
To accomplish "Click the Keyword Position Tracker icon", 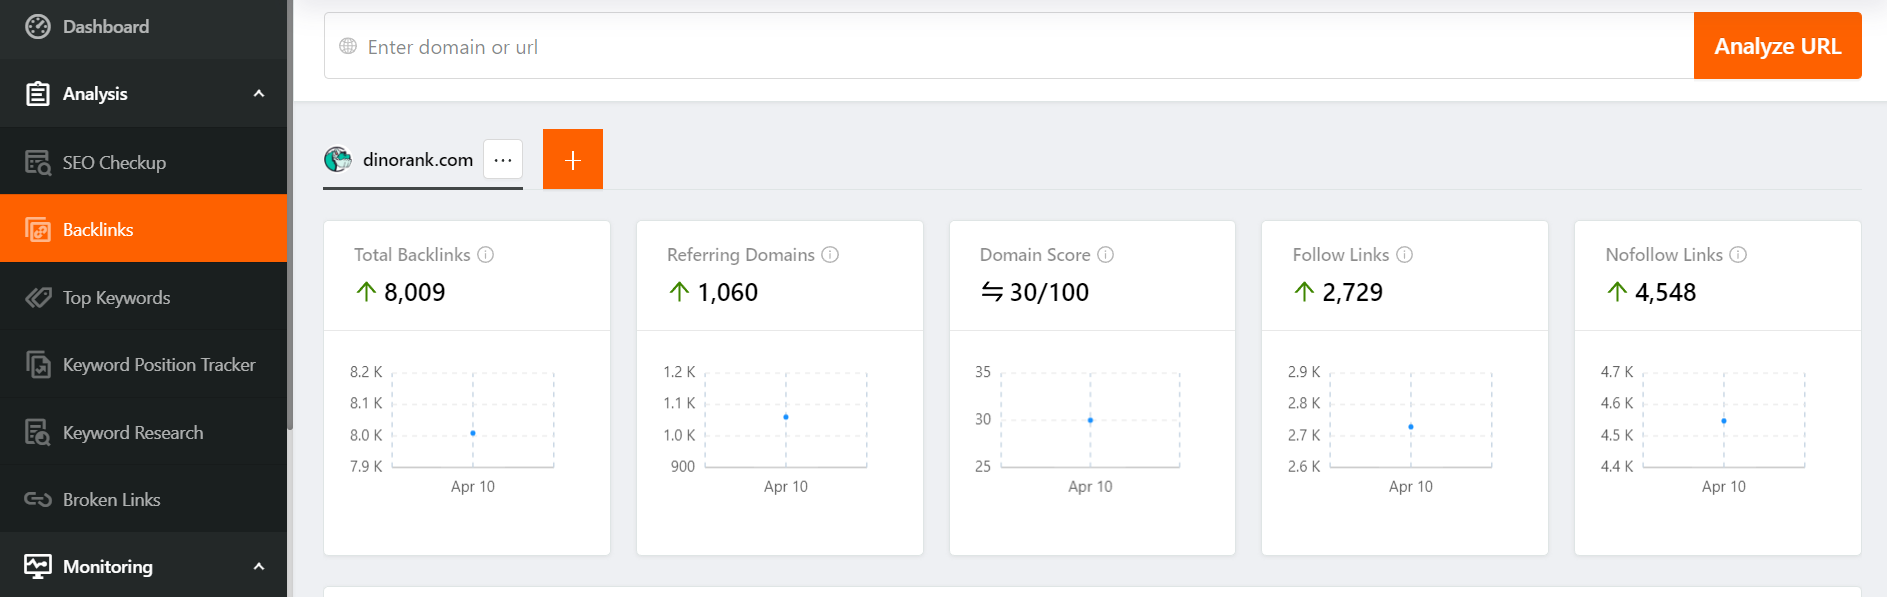I will [38, 365].
